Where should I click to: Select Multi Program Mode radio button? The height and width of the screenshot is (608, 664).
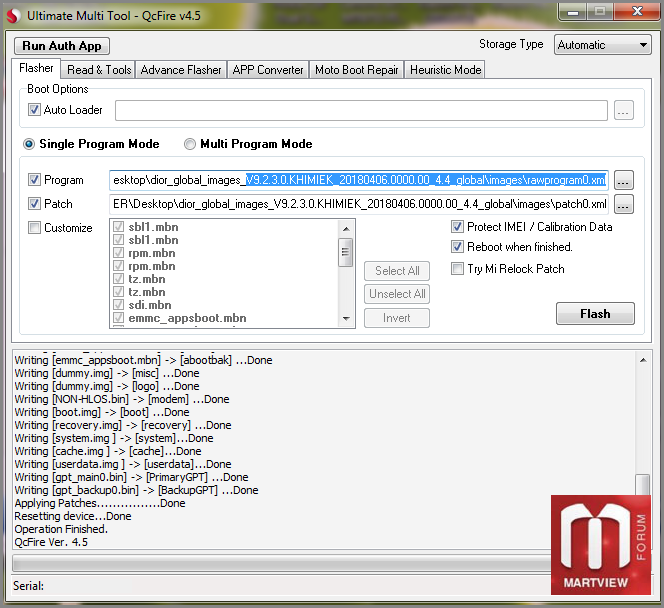click(x=190, y=144)
